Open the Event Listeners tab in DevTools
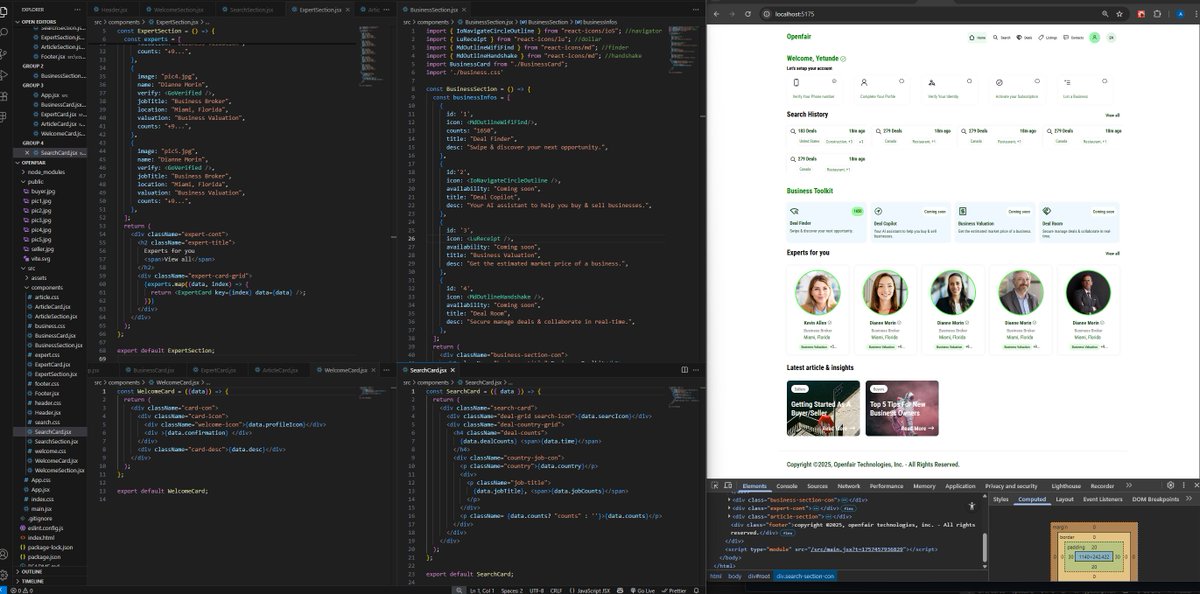This screenshot has width=1200, height=594. (1103, 499)
